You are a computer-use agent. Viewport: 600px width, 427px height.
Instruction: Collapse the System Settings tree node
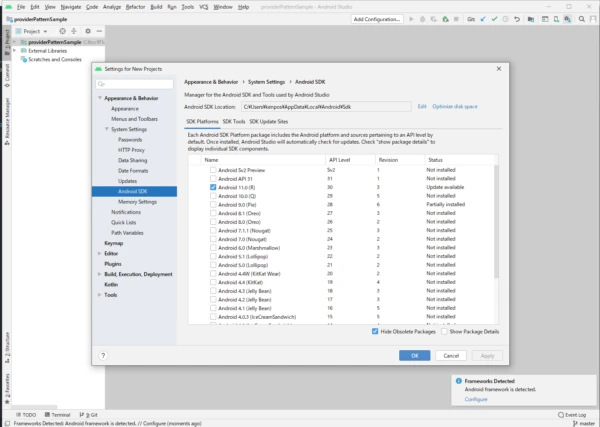coord(107,129)
